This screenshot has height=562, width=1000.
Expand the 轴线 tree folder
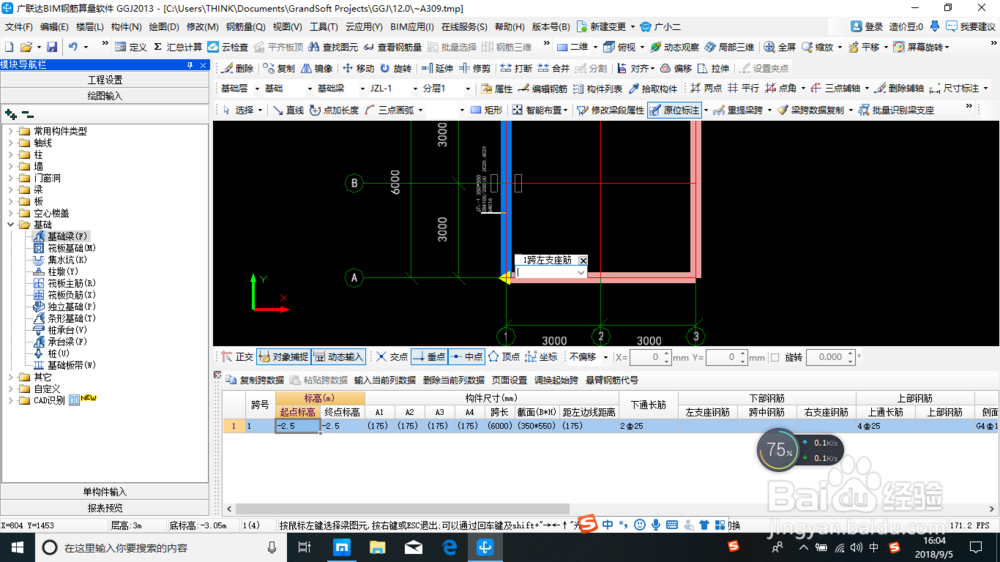point(10,143)
